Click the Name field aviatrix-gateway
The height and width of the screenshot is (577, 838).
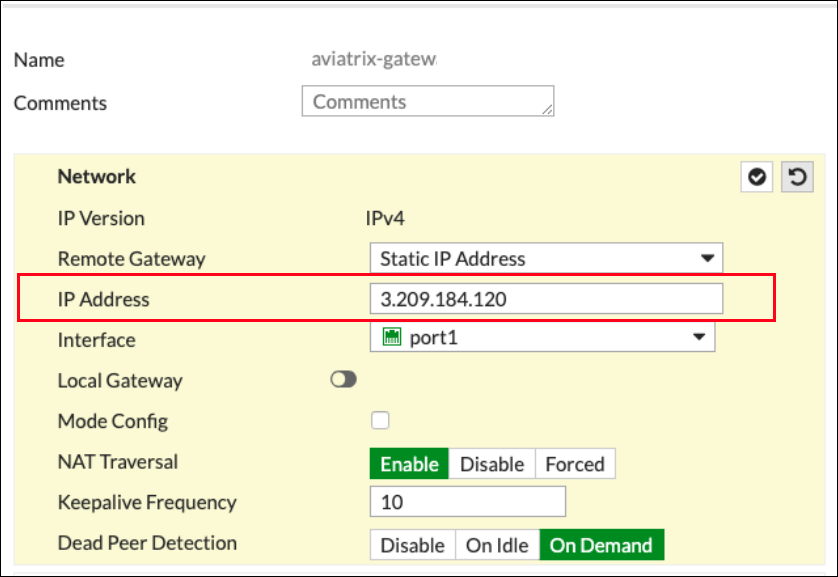point(374,59)
